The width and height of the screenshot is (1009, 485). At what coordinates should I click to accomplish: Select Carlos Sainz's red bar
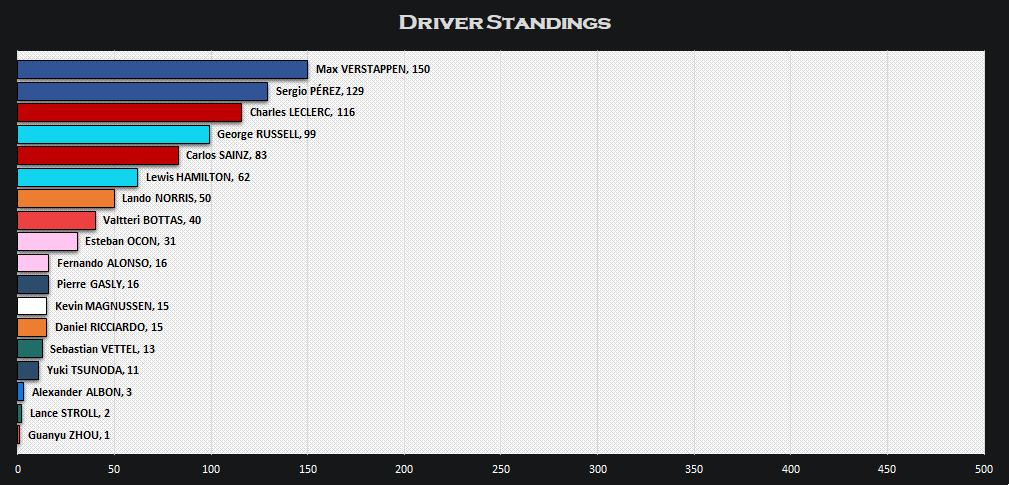pos(98,155)
